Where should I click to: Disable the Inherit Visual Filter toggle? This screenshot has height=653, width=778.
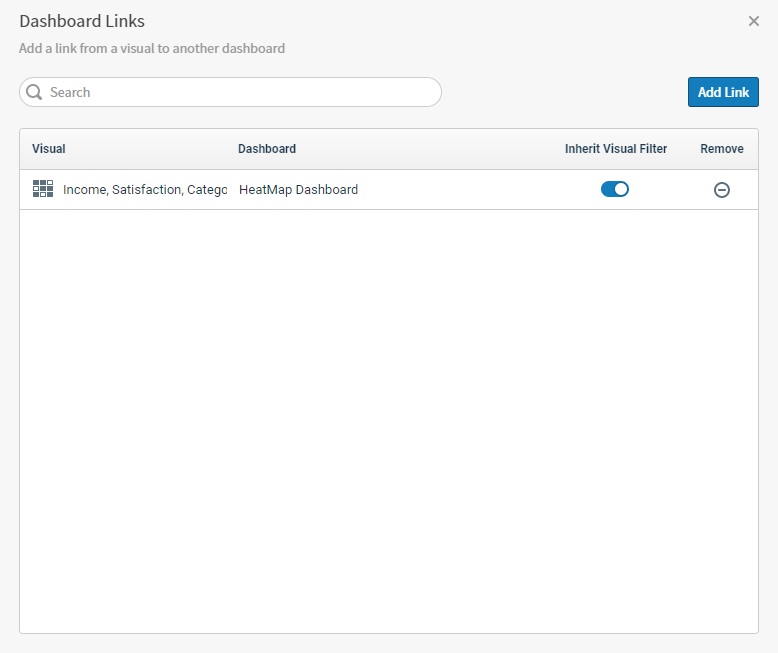615,189
